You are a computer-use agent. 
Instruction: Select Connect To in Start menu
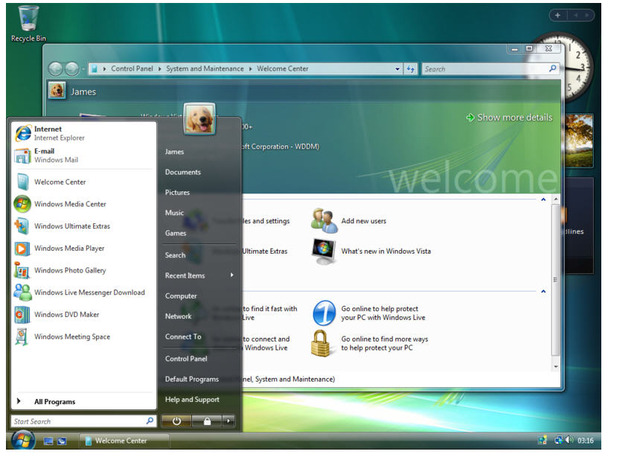tap(183, 337)
